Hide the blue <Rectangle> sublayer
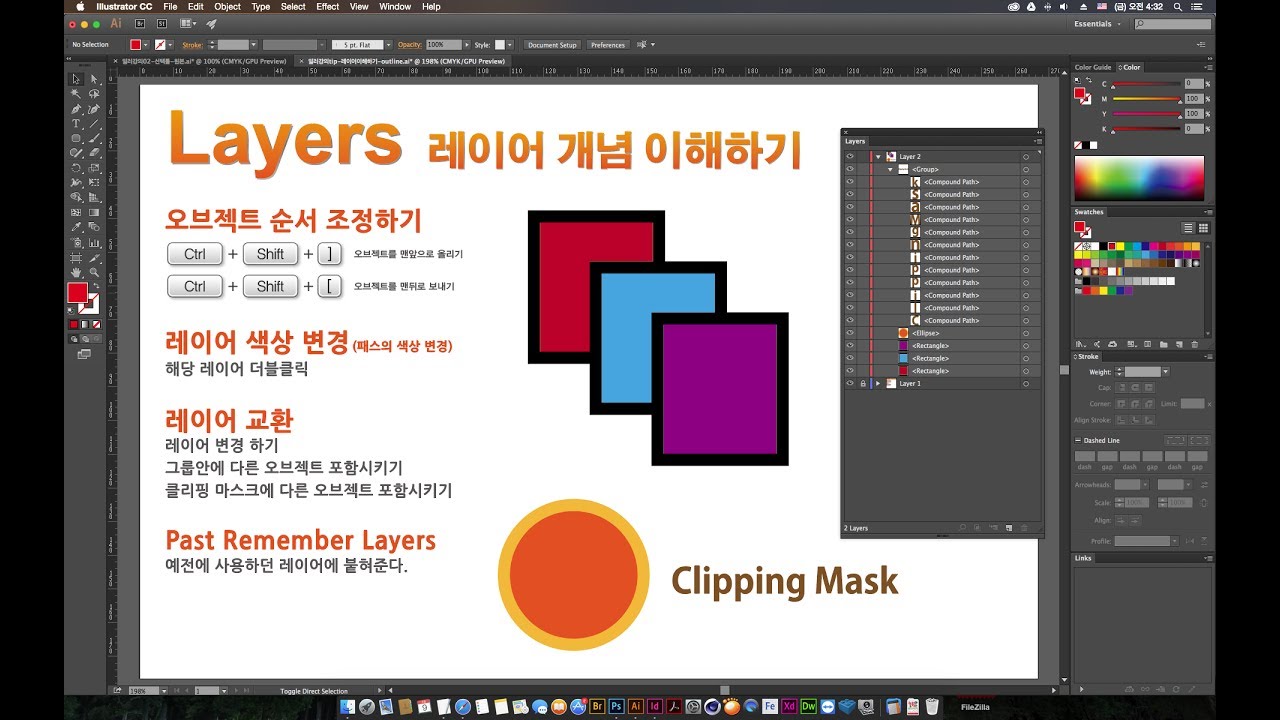Image resolution: width=1280 pixels, height=720 pixels. coord(850,358)
